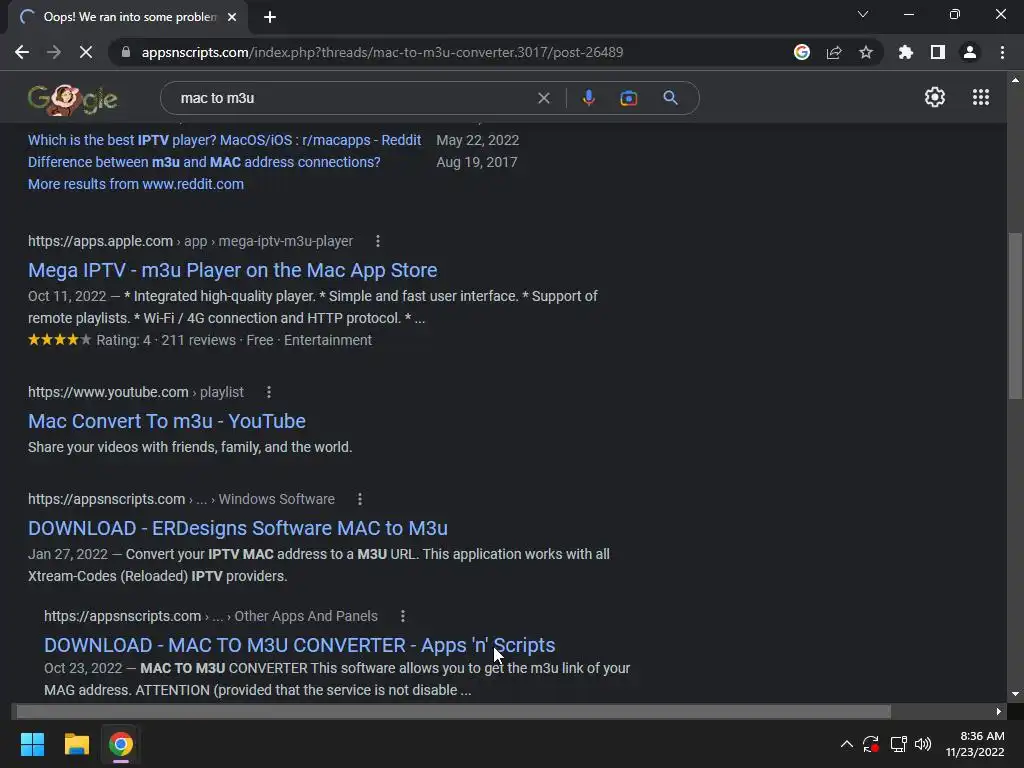Viewport: 1024px width, 768px height.
Task: Open 'DOWNLOAD - MAC TO M3U CONVERTER - Apps 'n' Scripts'
Action: coord(299,645)
